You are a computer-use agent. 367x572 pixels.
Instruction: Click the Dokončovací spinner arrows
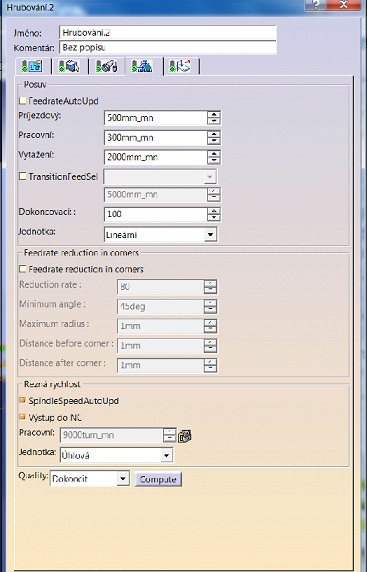pos(214,214)
